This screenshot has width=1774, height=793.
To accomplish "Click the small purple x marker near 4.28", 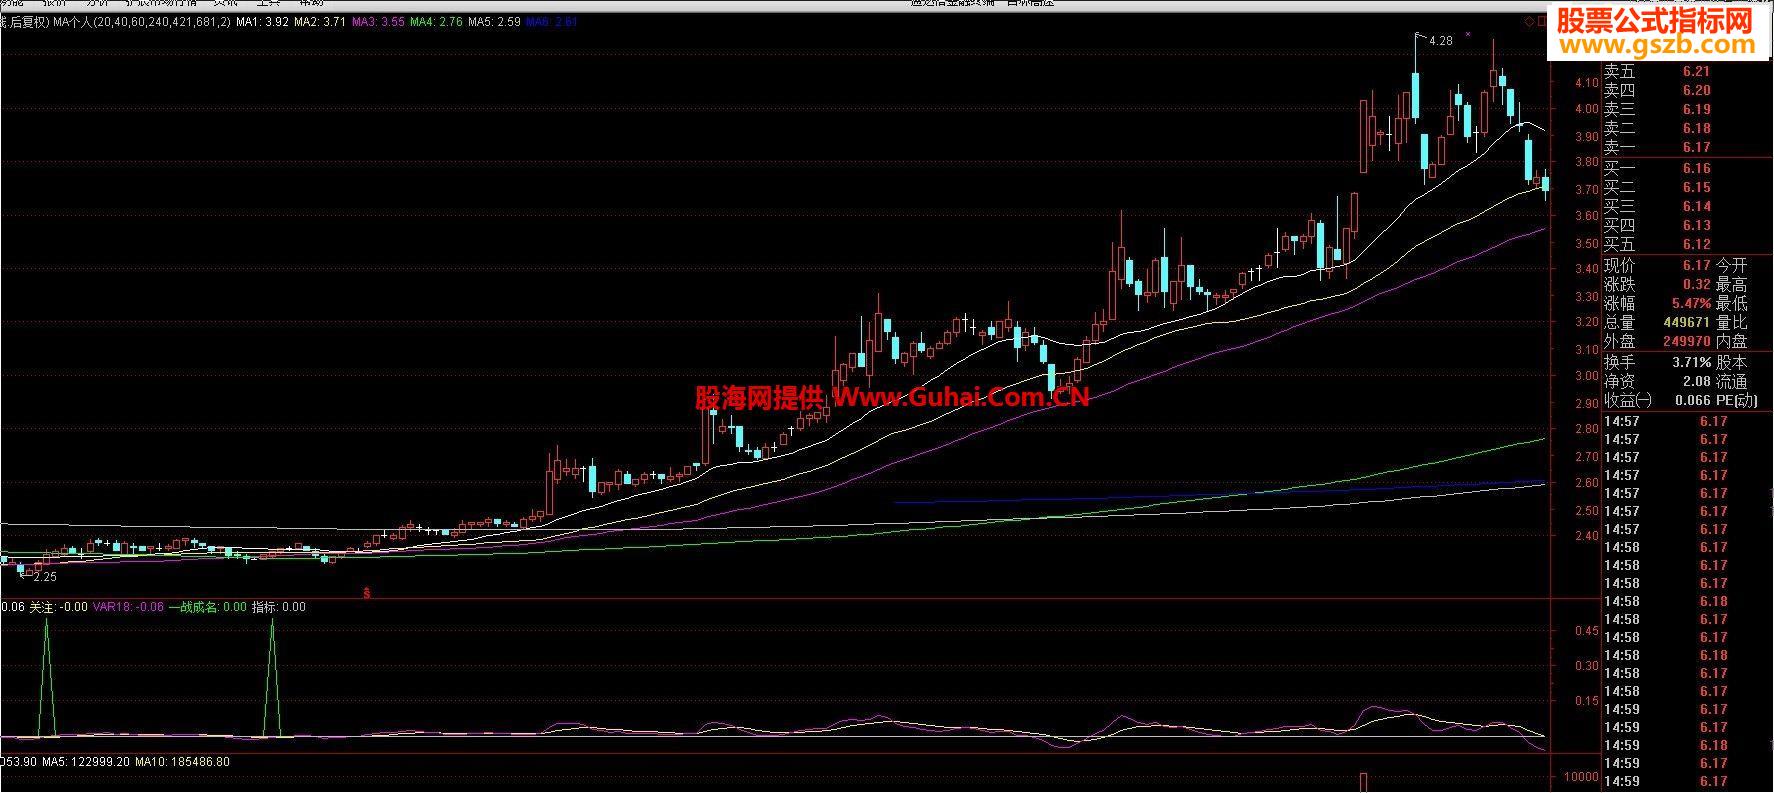I will click(1468, 35).
